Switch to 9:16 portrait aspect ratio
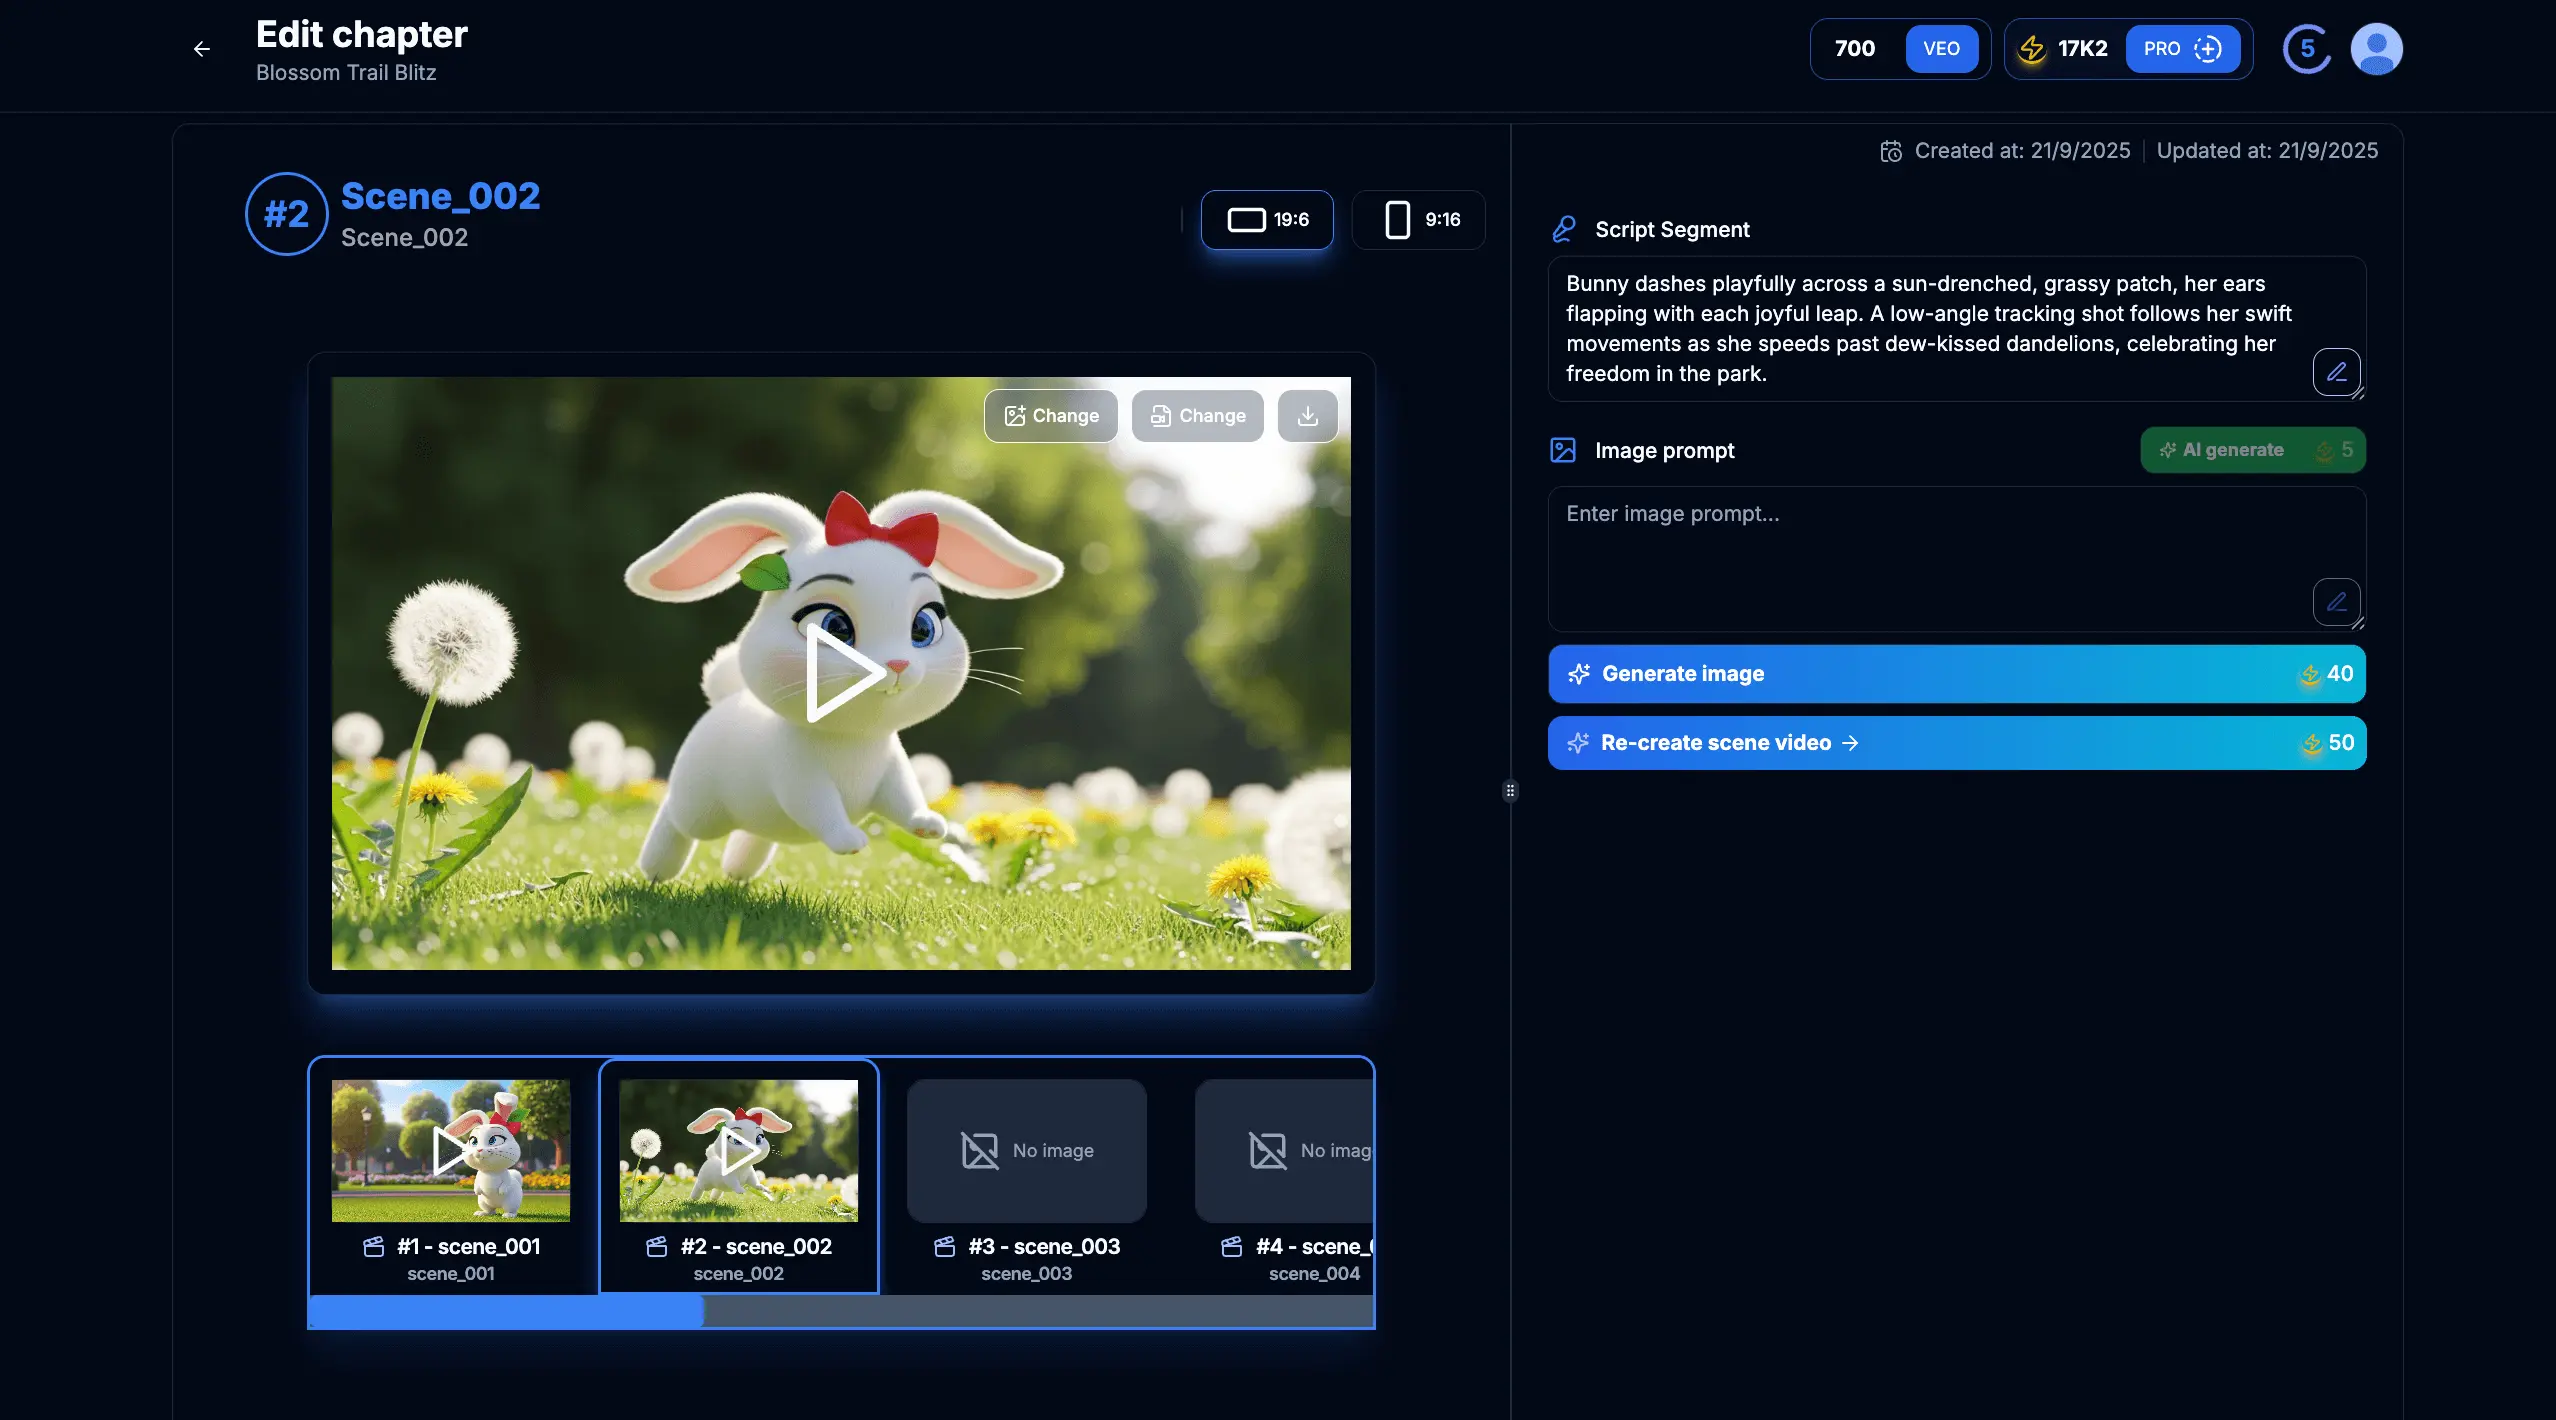 pyautogui.click(x=1418, y=220)
